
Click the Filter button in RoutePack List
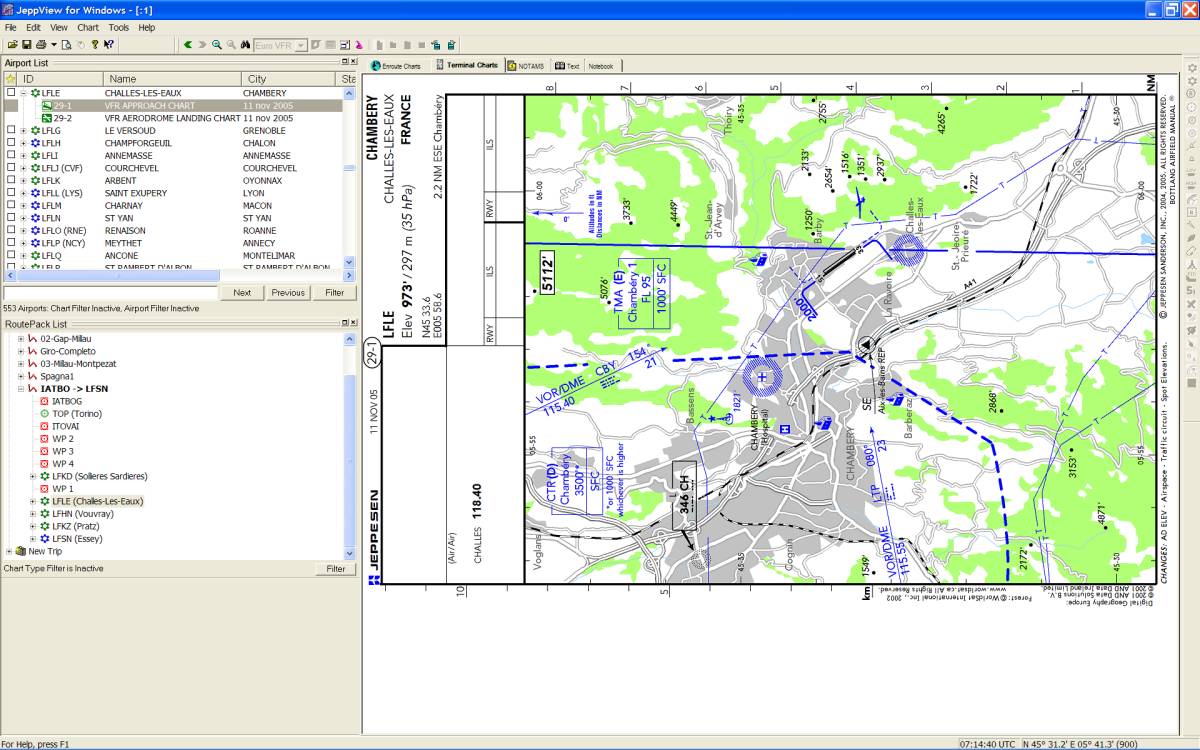point(335,568)
